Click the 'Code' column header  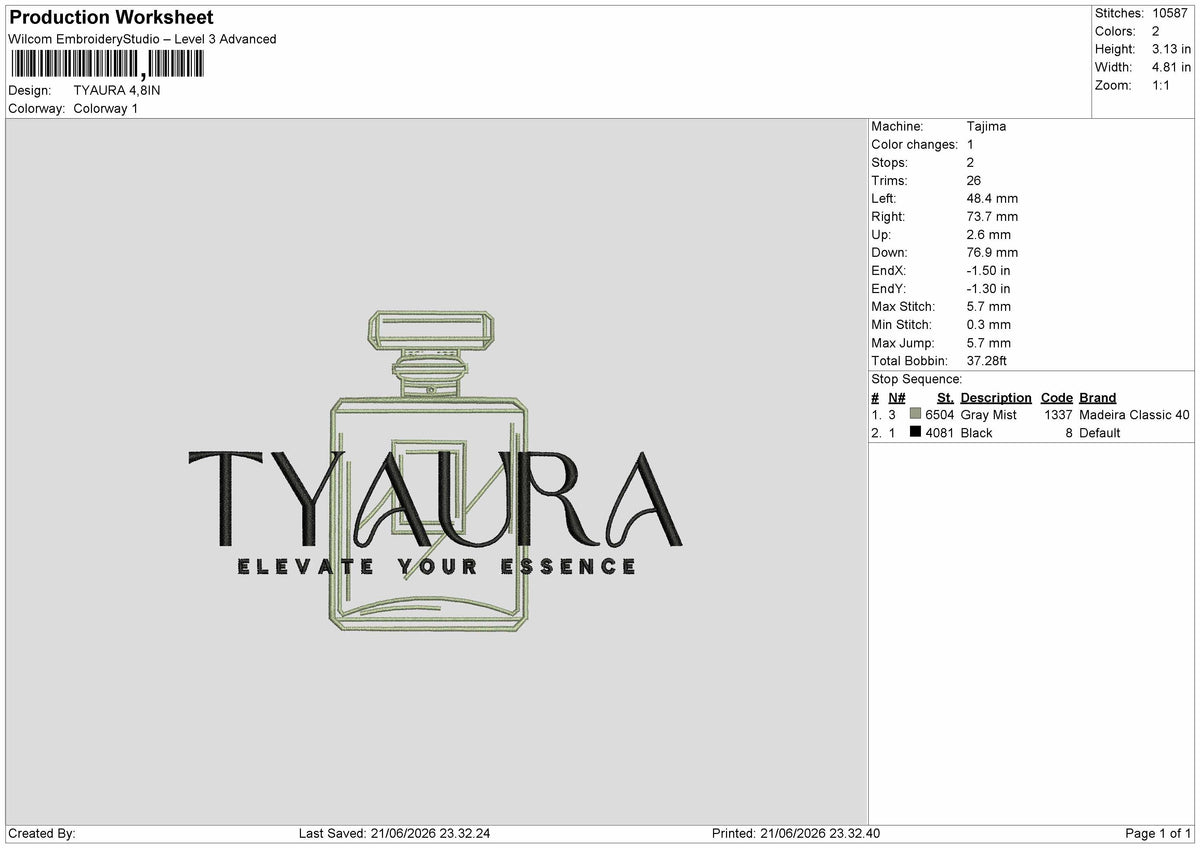pos(1056,397)
